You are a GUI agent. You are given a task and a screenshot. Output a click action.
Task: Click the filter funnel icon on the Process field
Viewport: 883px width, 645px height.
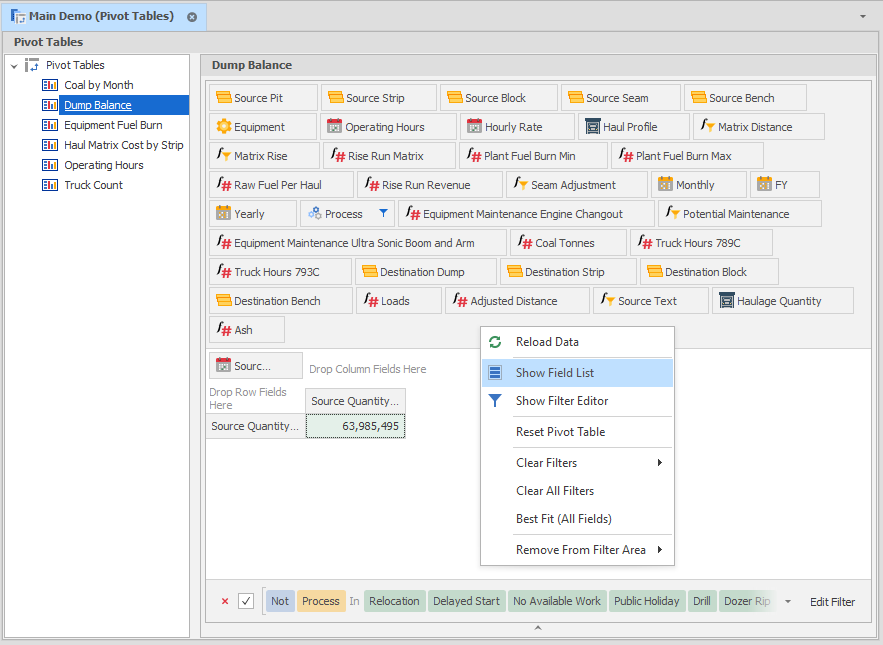(x=381, y=213)
